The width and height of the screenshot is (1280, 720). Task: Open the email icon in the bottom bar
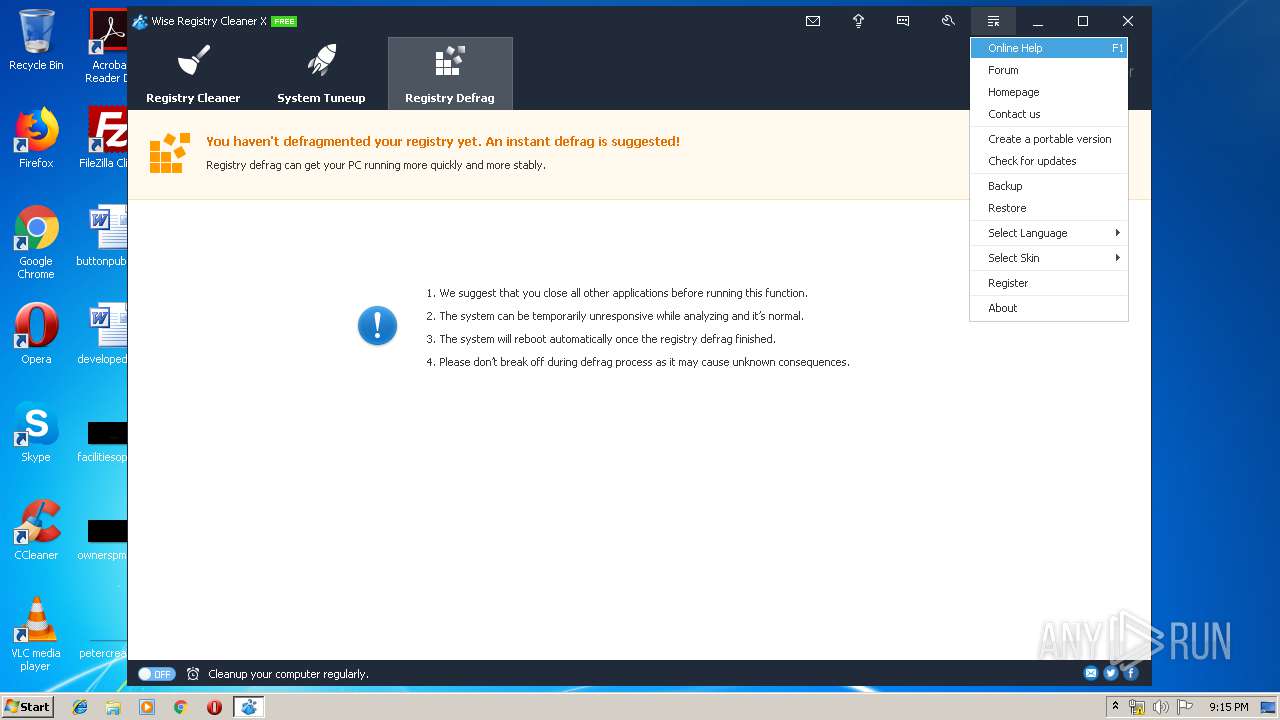click(1091, 673)
